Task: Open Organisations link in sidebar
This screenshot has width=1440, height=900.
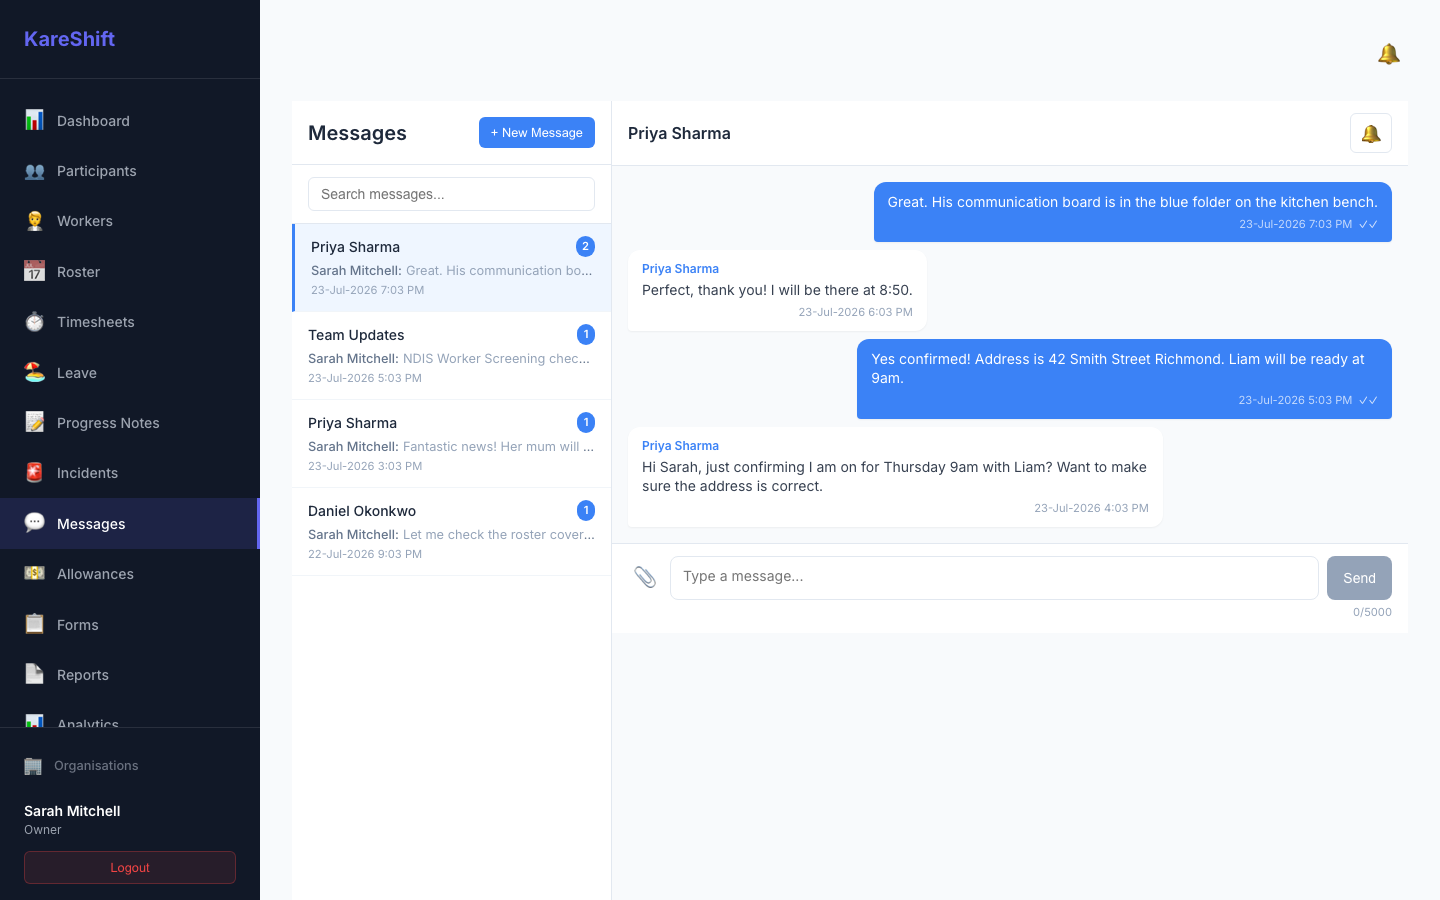Action: pyautogui.click(x=130, y=766)
